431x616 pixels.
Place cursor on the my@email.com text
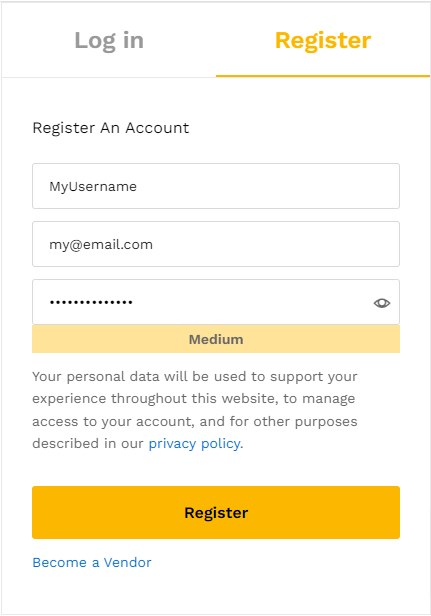101,245
